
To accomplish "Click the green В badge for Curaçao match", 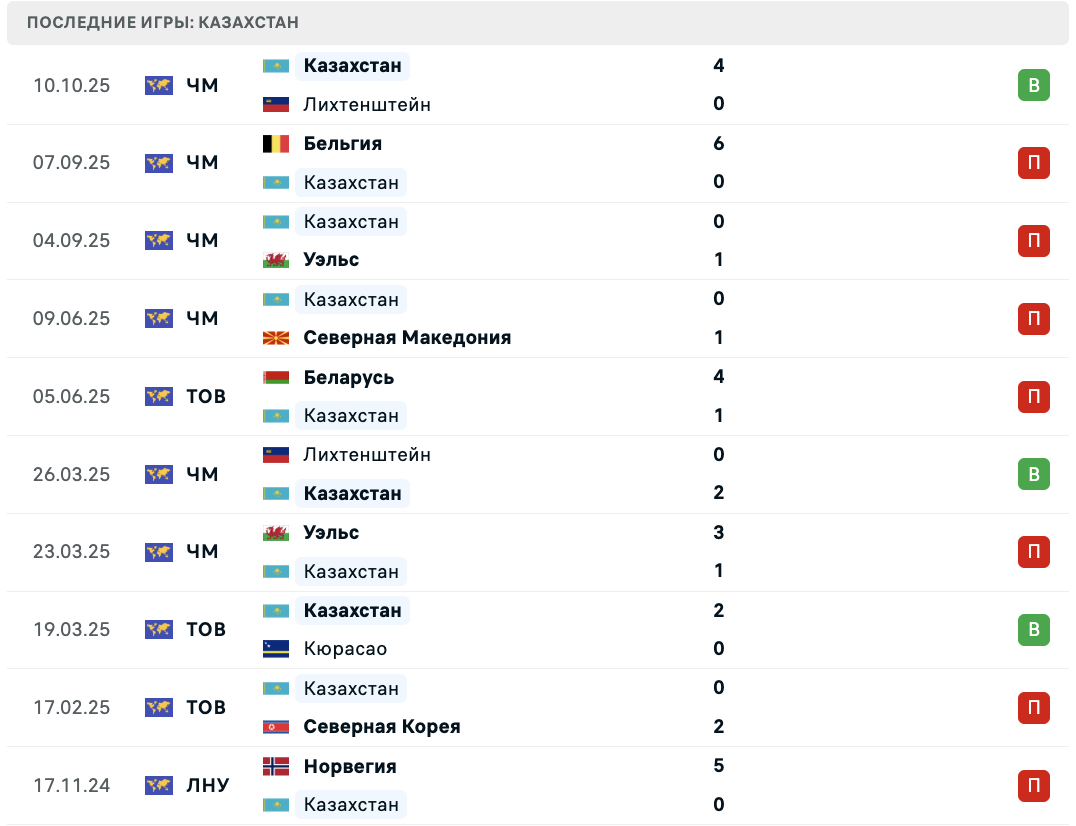I will (1033, 630).
